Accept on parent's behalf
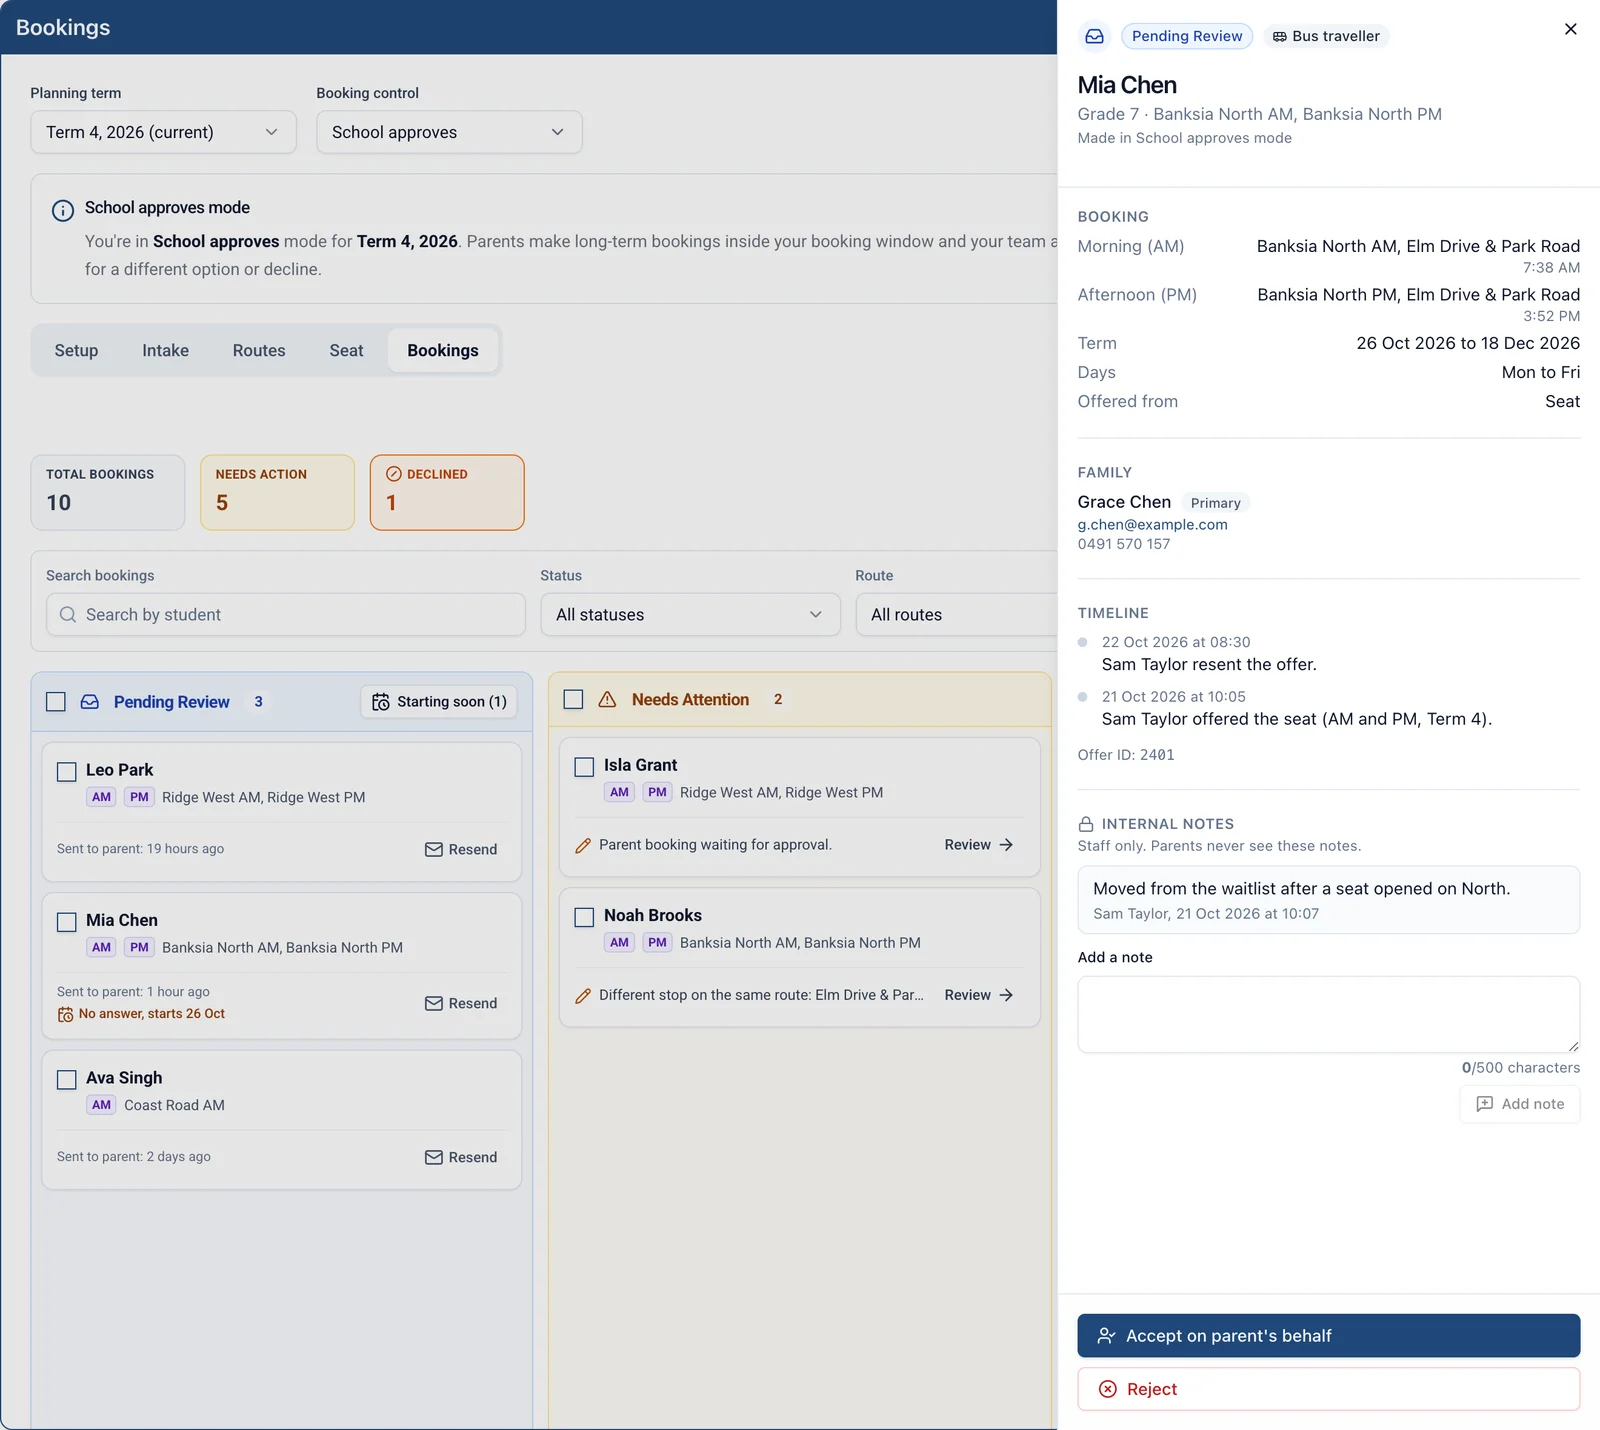This screenshot has height=1430, width=1600. (x=1328, y=1336)
